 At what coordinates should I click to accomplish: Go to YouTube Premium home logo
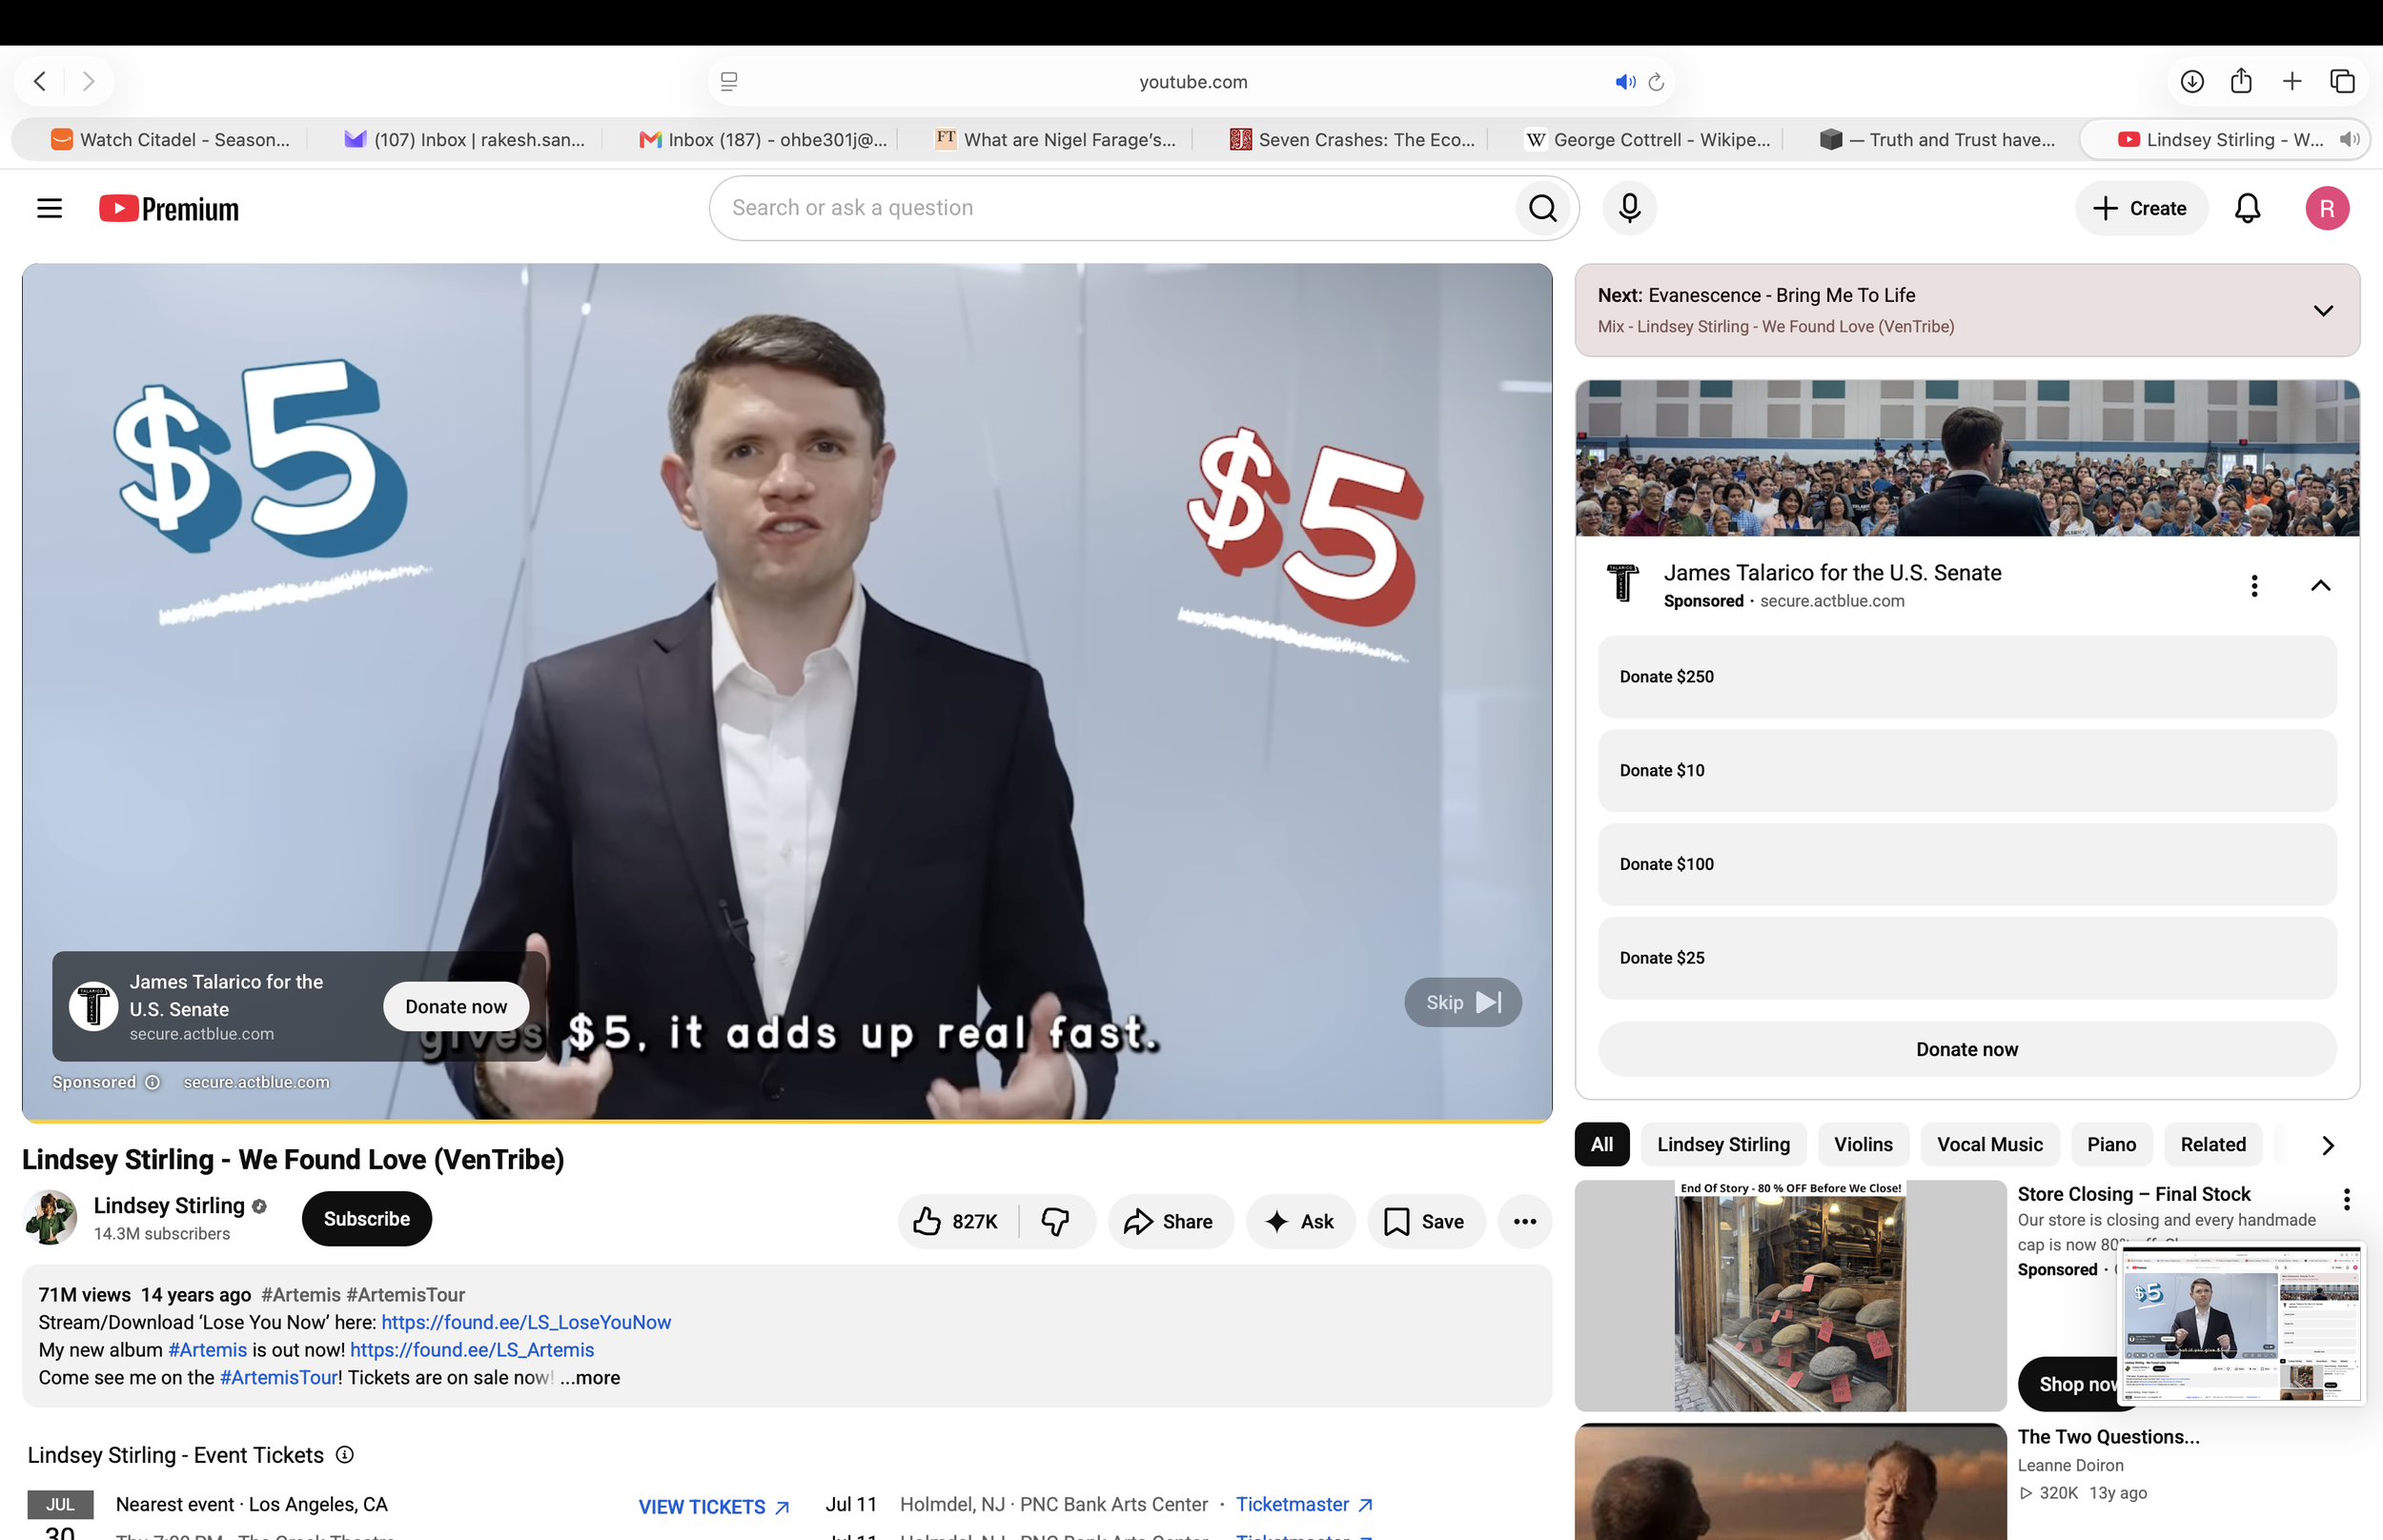169,208
